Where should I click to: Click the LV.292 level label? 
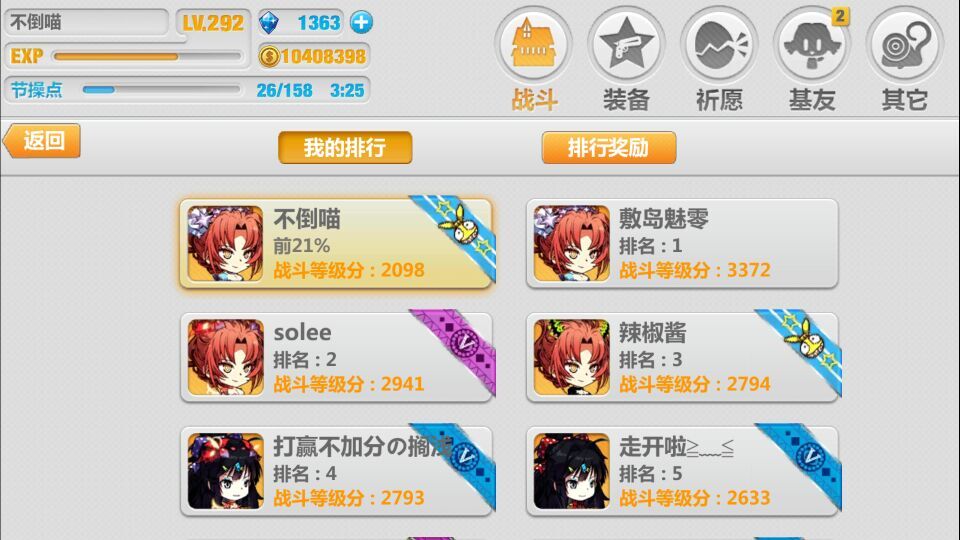213,23
